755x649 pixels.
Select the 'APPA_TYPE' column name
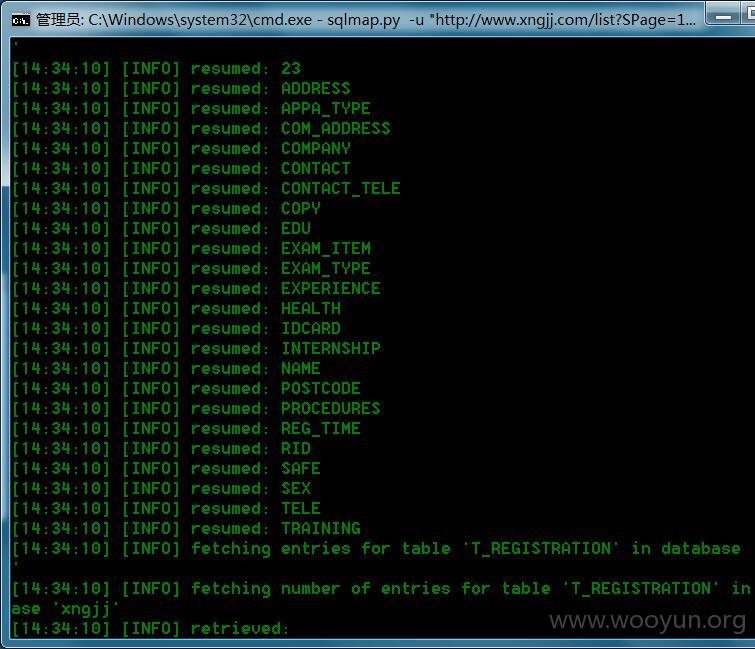[326, 108]
